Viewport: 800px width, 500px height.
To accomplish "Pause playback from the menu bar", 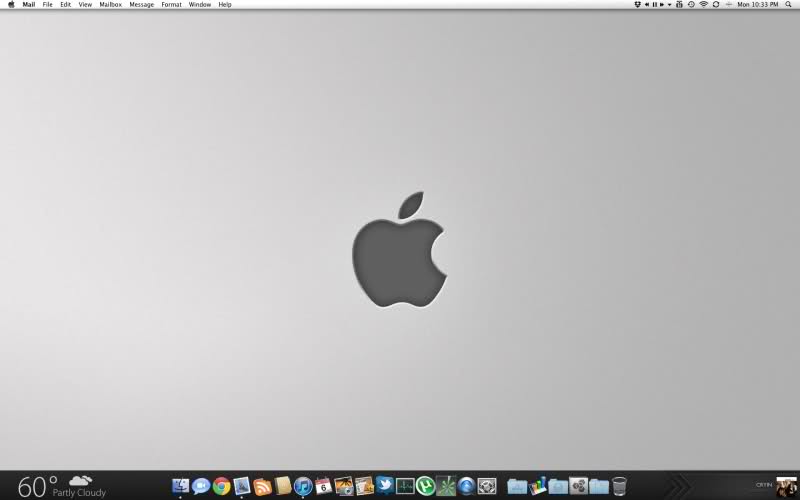I will (x=655, y=4).
